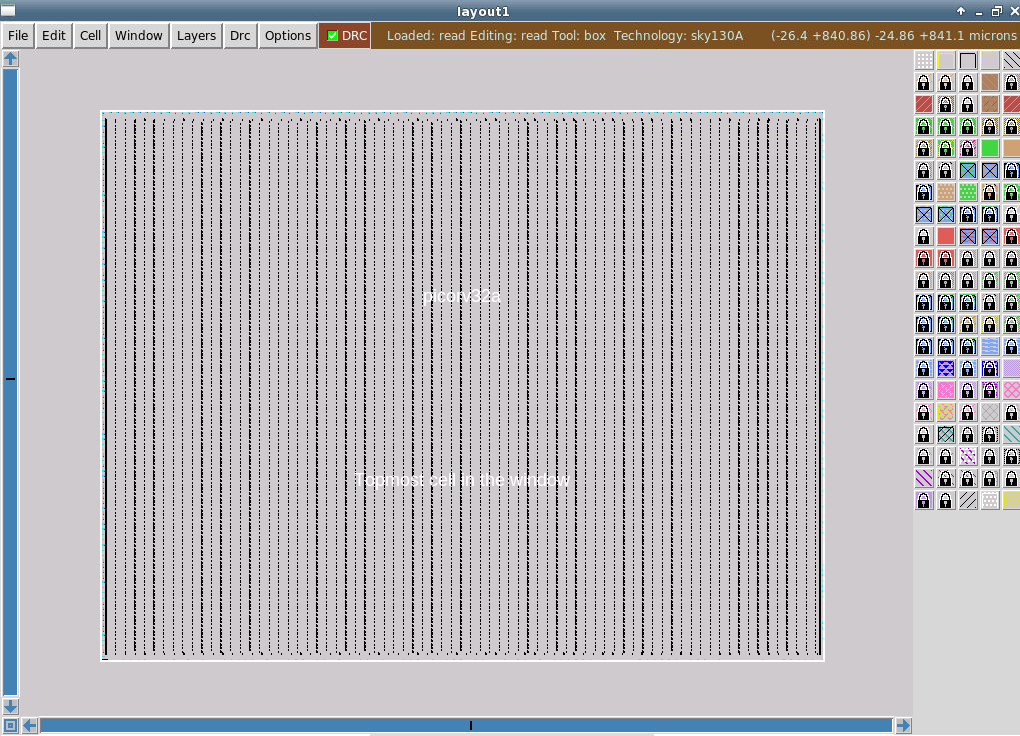Select the yellow outline box layer swatch
Screen dimensions: 1020x736
click(x=946, y=61)
